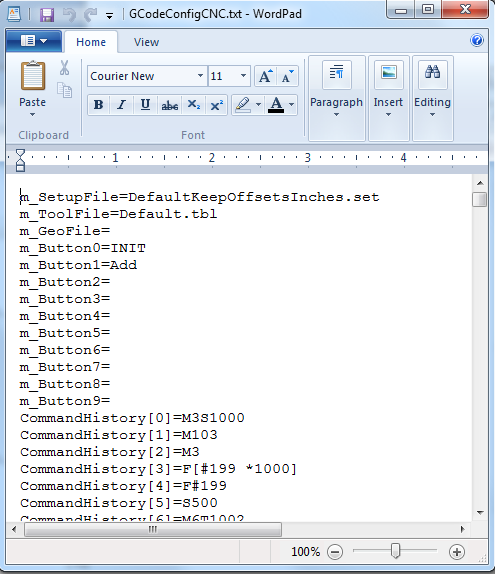Click the Grow font icon

(266, 76)
